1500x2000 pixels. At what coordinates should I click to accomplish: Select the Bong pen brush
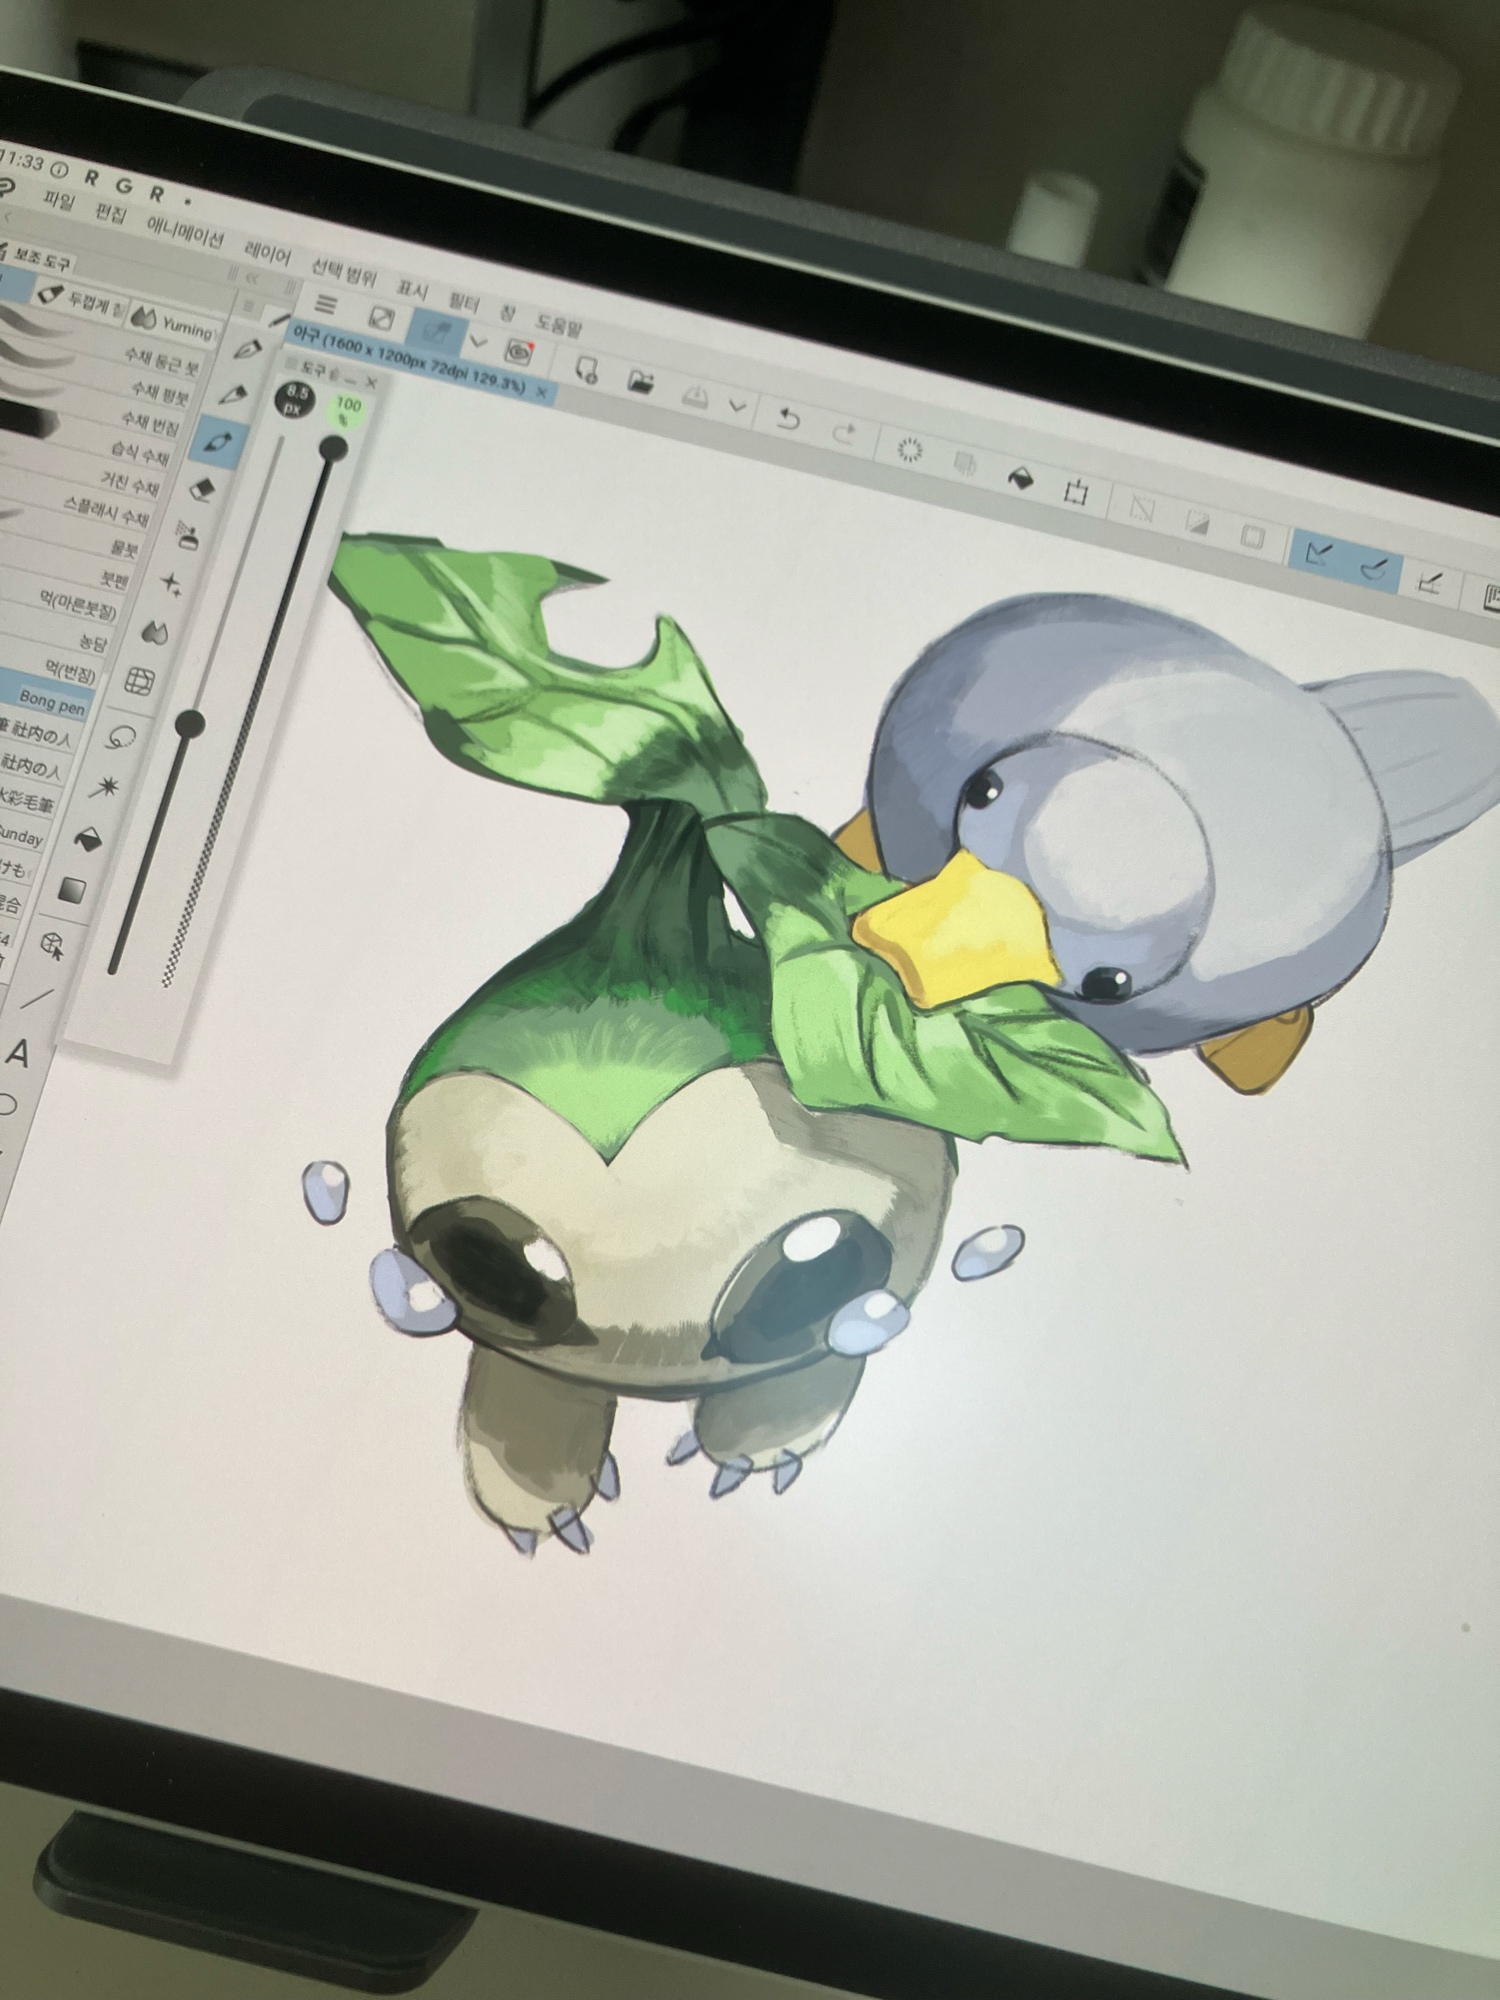(x=52, y=704)
